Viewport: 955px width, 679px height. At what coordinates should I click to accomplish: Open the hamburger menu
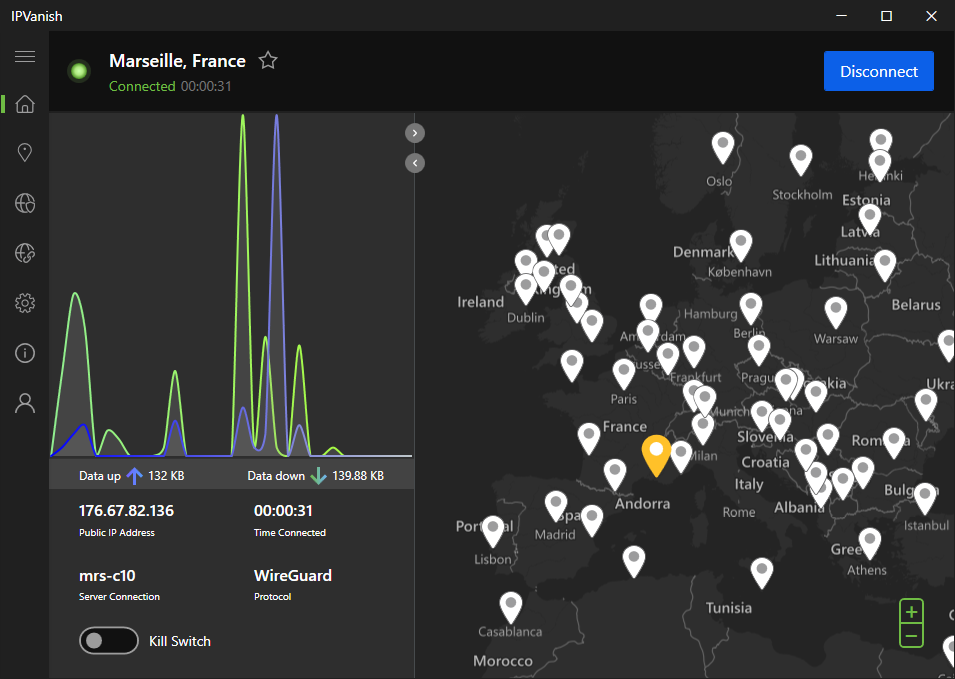coord(25,57)
